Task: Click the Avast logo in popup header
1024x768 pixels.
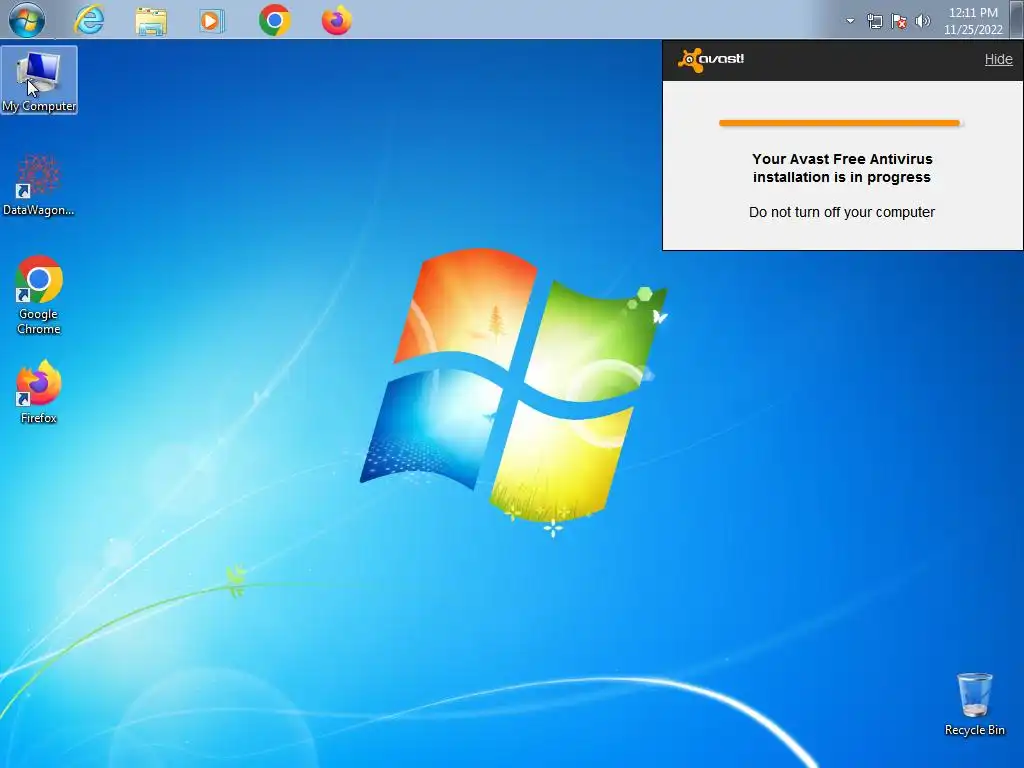Action: 711,59
